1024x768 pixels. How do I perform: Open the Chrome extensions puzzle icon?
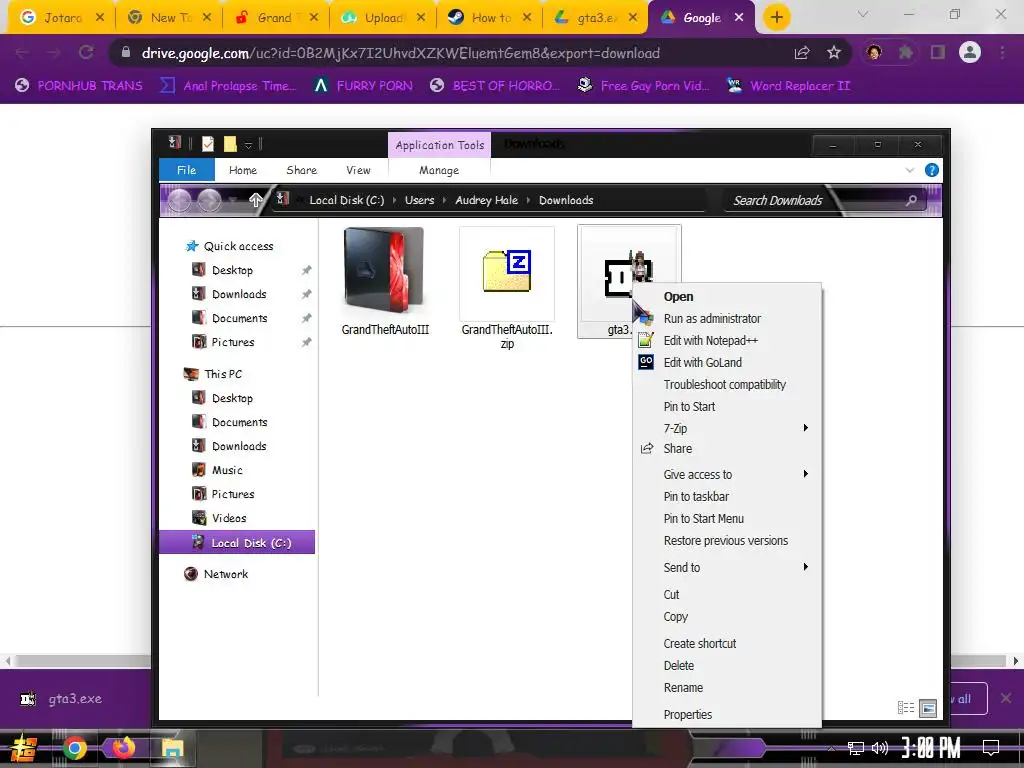[906, 52]
